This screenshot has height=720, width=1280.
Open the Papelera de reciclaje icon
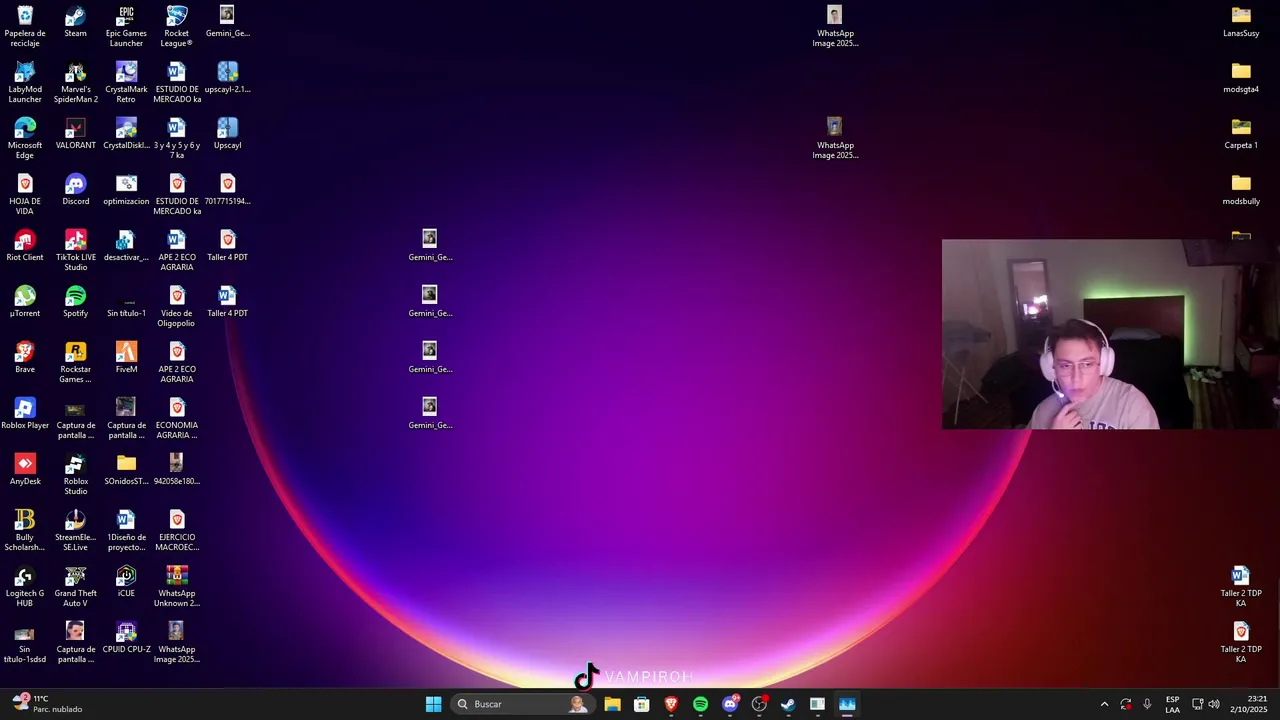25,27
